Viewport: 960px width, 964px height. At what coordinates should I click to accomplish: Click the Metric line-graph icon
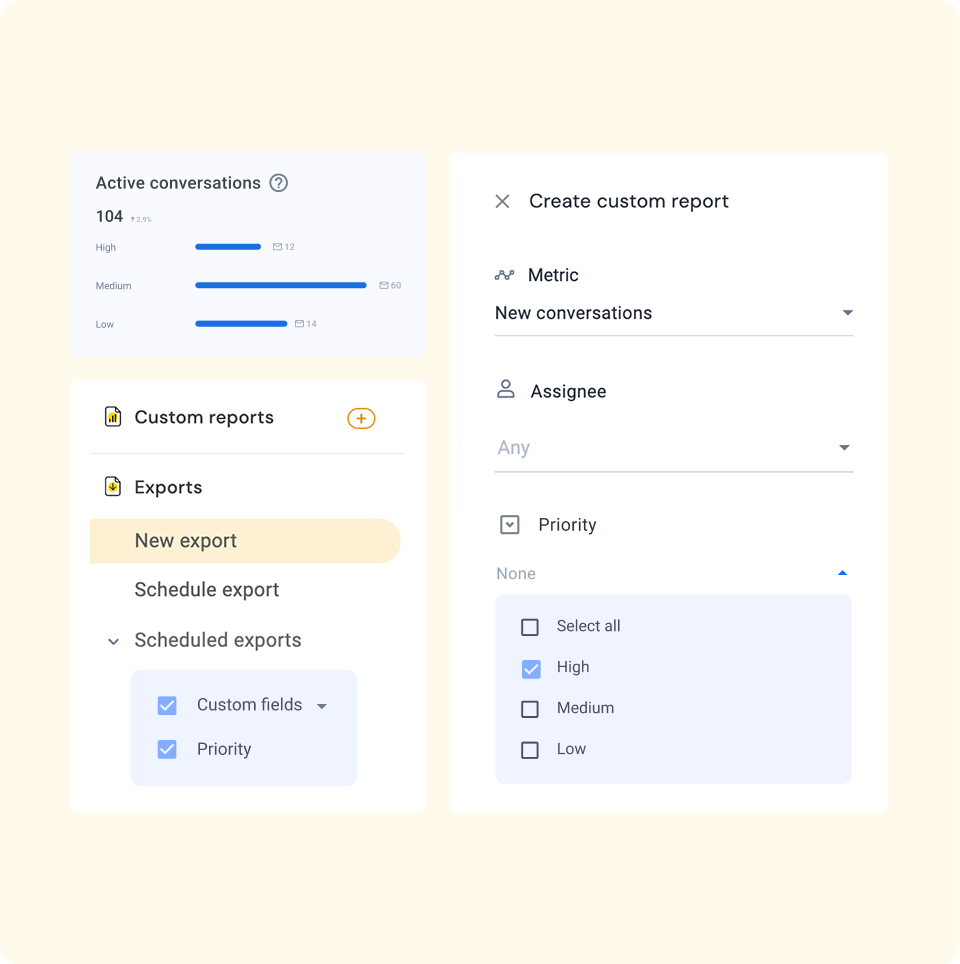pos(503,275)
